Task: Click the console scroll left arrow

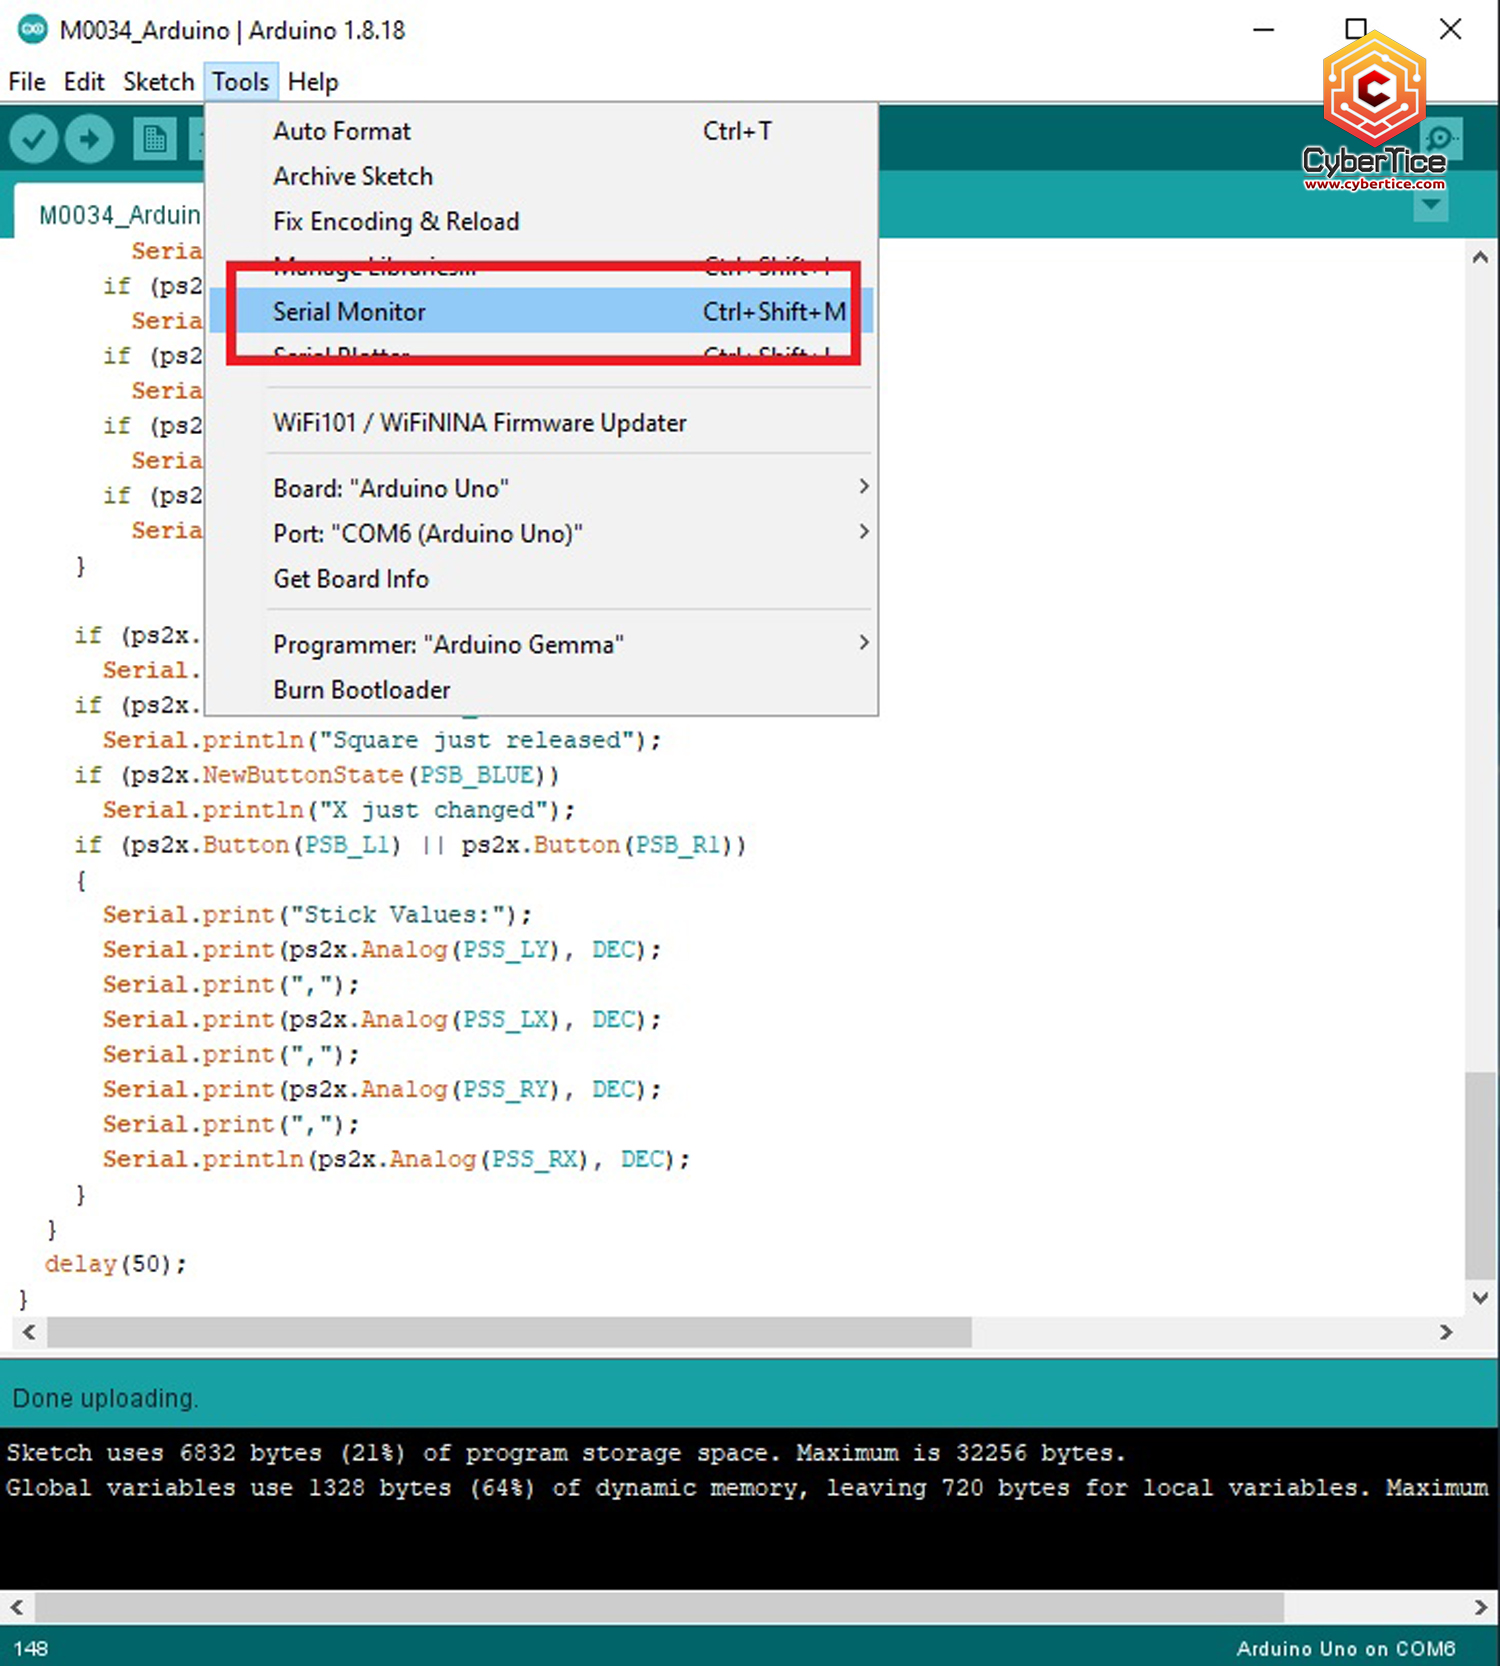Action: click(x=17, y=1607)
